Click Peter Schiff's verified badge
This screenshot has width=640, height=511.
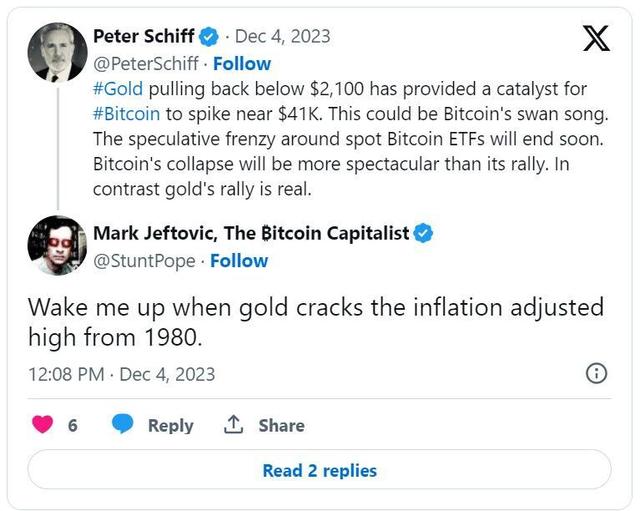pyautogui.click(x=209, y=37)
